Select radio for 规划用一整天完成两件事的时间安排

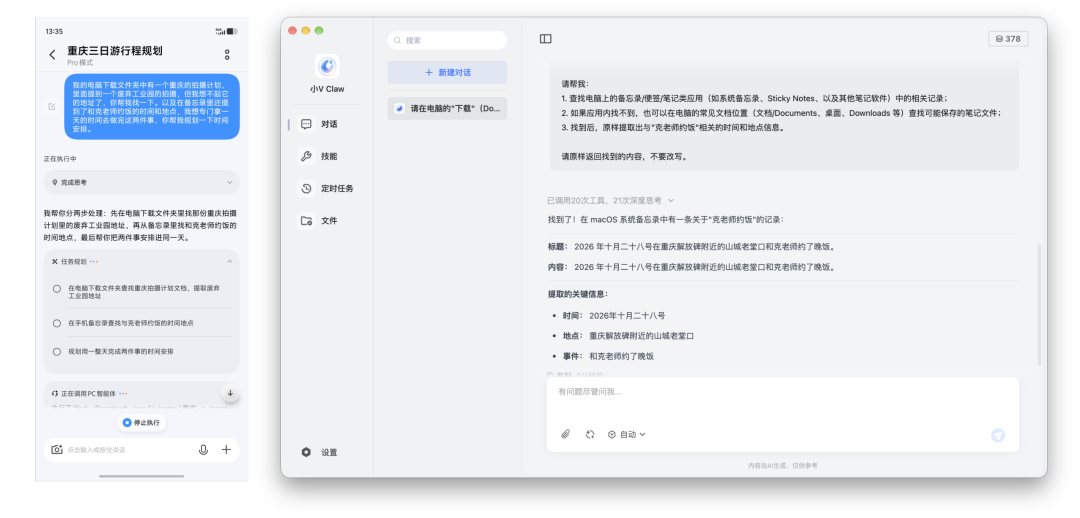click(x=57, y=351)
